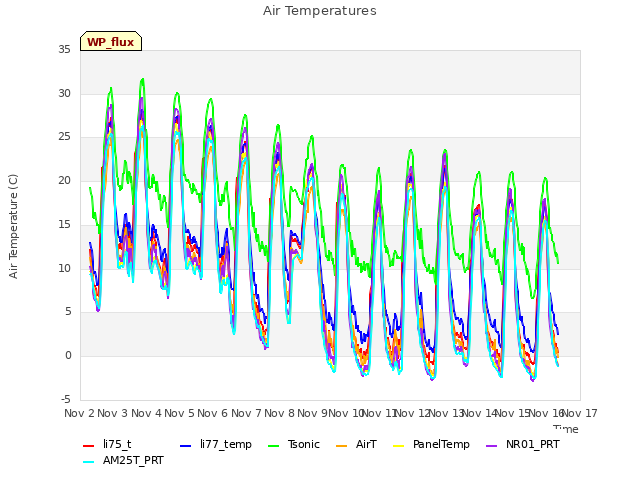Image resolution: width=640 pixels, height=480 pixels.
Task: Click the li75_t legend label
Action: (117, 444)
